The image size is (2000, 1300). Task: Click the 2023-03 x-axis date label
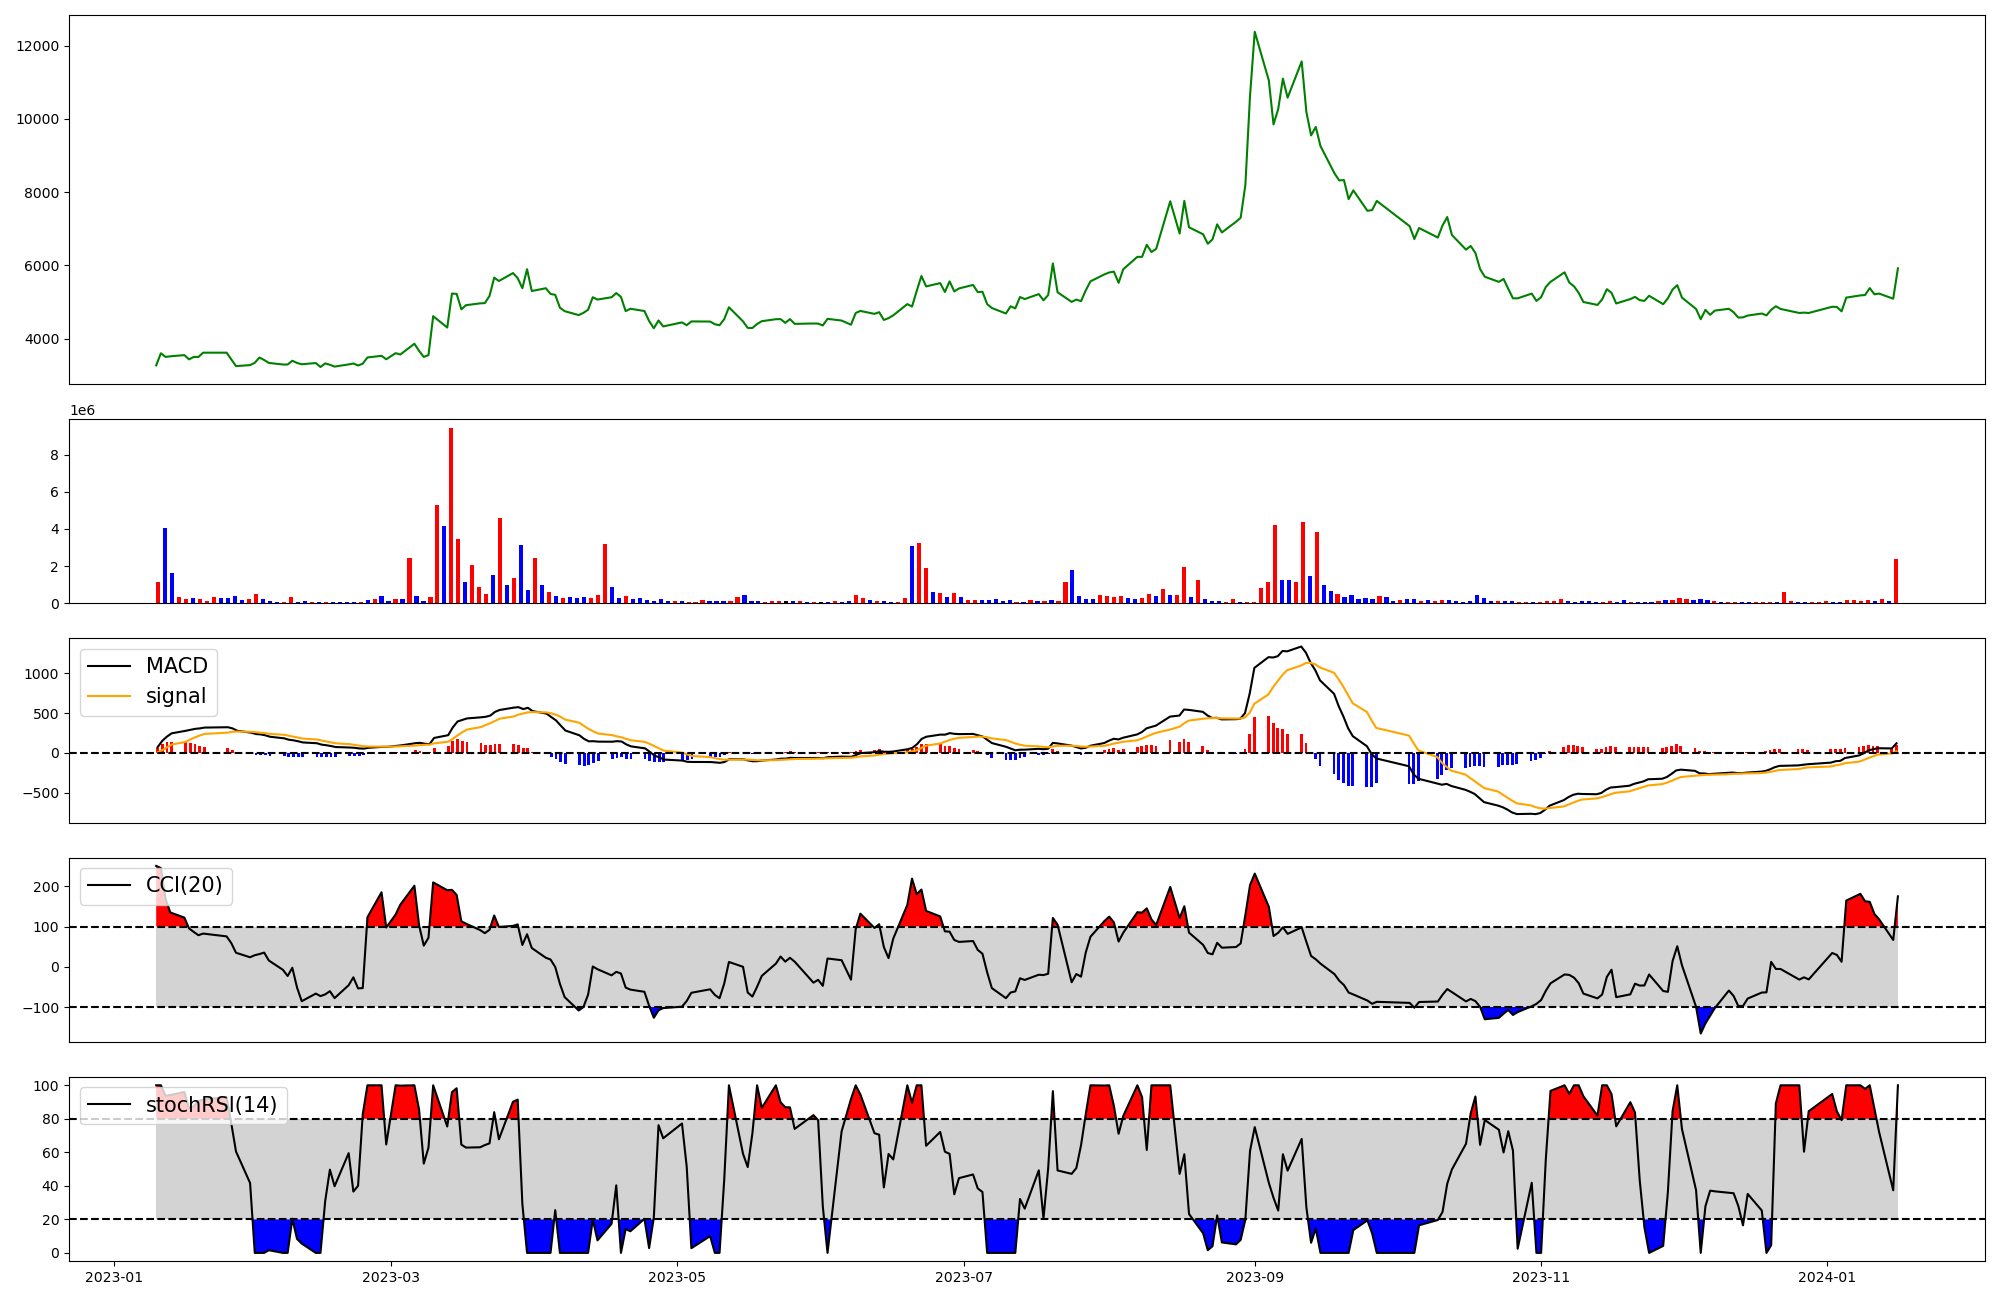[391, 1277]
